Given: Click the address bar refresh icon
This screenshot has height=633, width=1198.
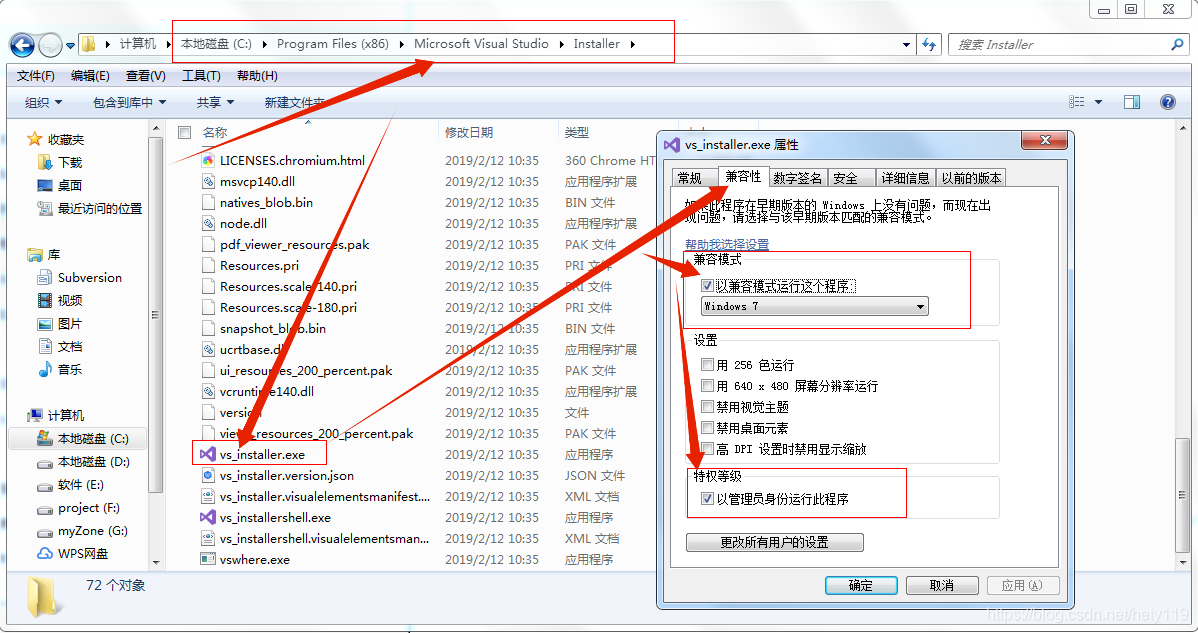Looking at the screenshot, I should point(929,44).
